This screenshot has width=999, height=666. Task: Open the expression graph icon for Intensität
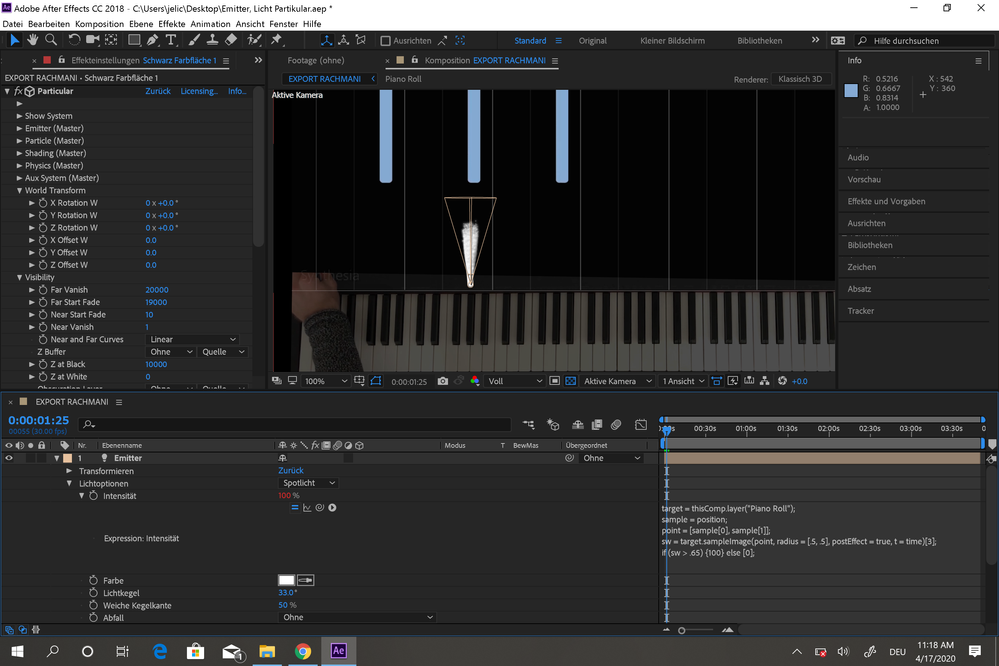[x=307, y=508]
